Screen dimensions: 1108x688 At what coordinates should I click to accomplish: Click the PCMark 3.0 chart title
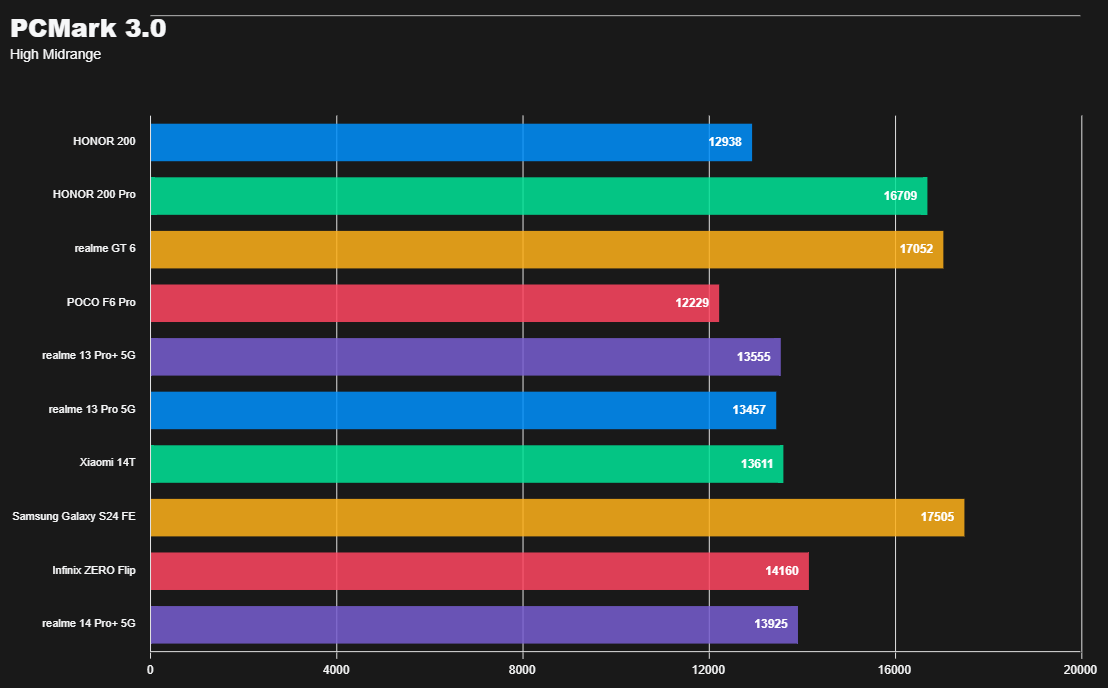(x=88, y=29)
